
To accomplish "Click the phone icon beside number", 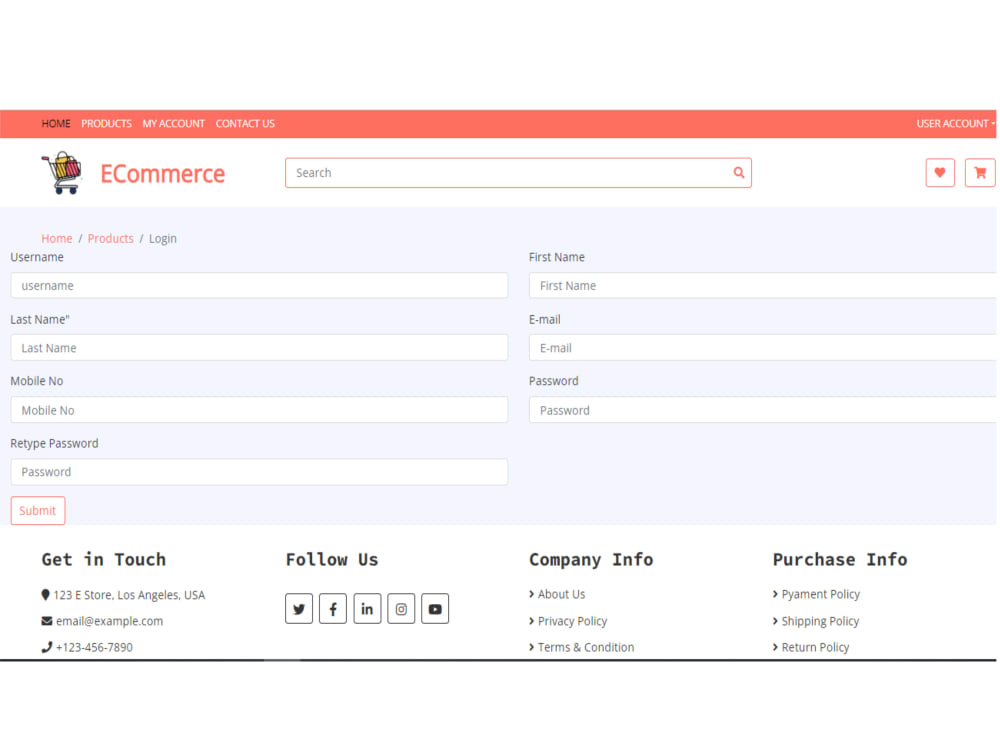I will tap(47, 647).
